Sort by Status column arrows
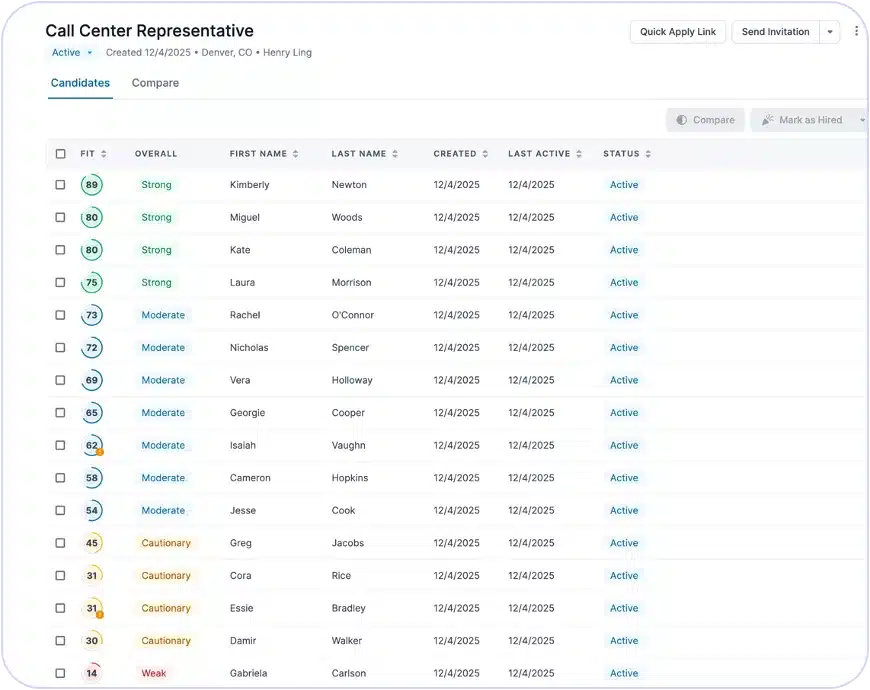870x690 pixels. pos(648,154)
